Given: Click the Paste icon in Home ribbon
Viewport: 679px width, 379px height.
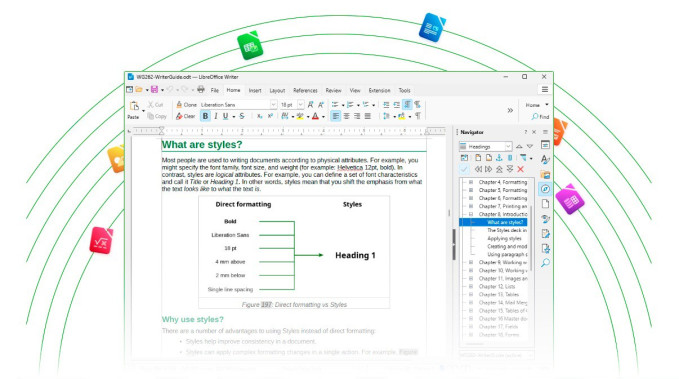Looking at the screenshot, I should coord(135,106).
